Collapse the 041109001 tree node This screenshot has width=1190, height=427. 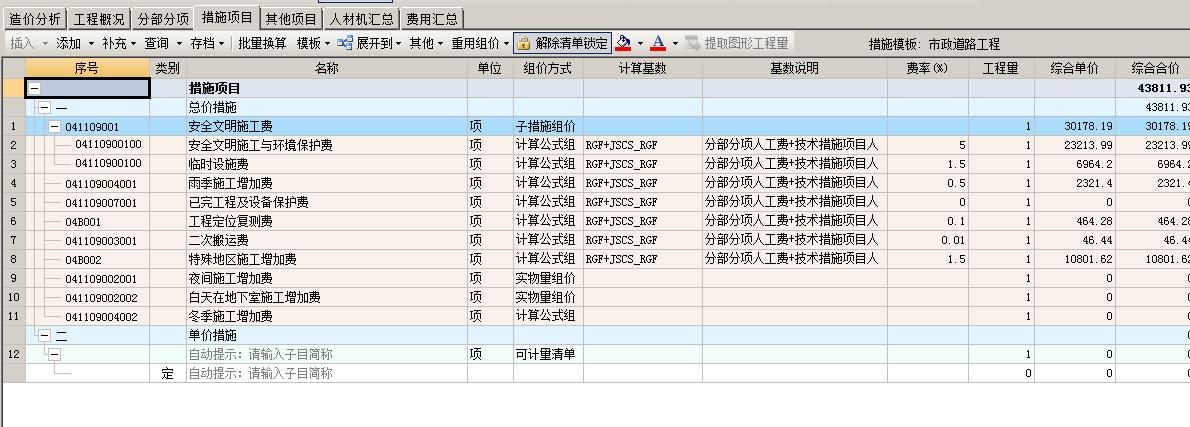(x=55, y=127)
